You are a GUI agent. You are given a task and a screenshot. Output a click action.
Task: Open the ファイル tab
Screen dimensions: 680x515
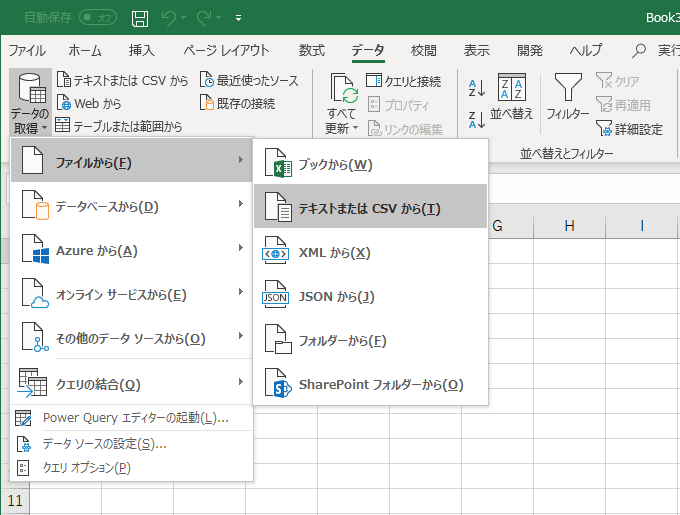(x=27, y=51)
